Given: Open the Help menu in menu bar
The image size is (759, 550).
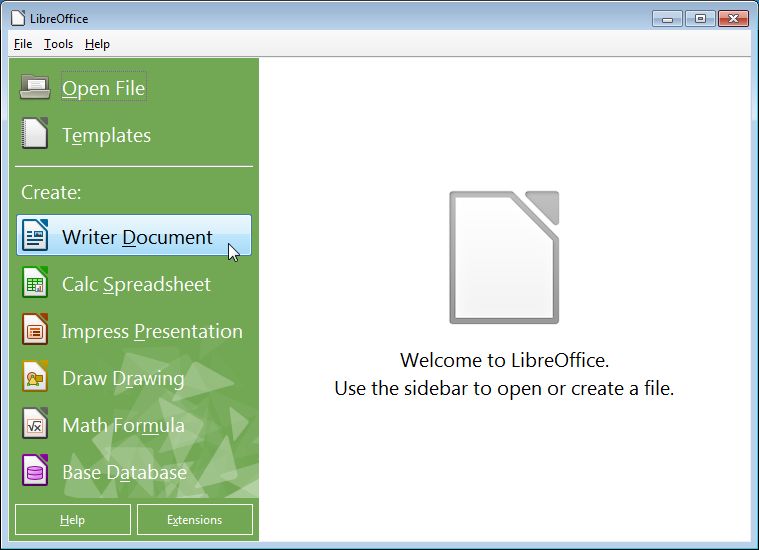Looking at the screenshot, I should point(97,44).
